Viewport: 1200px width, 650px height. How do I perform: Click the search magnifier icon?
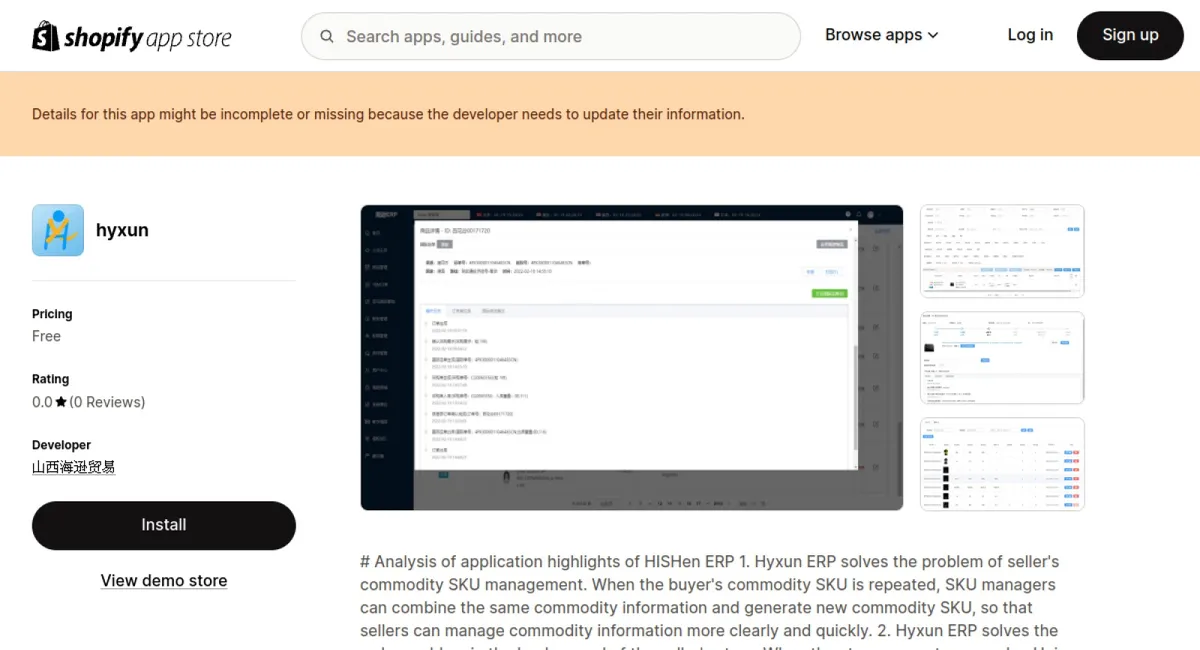[327, 37]
